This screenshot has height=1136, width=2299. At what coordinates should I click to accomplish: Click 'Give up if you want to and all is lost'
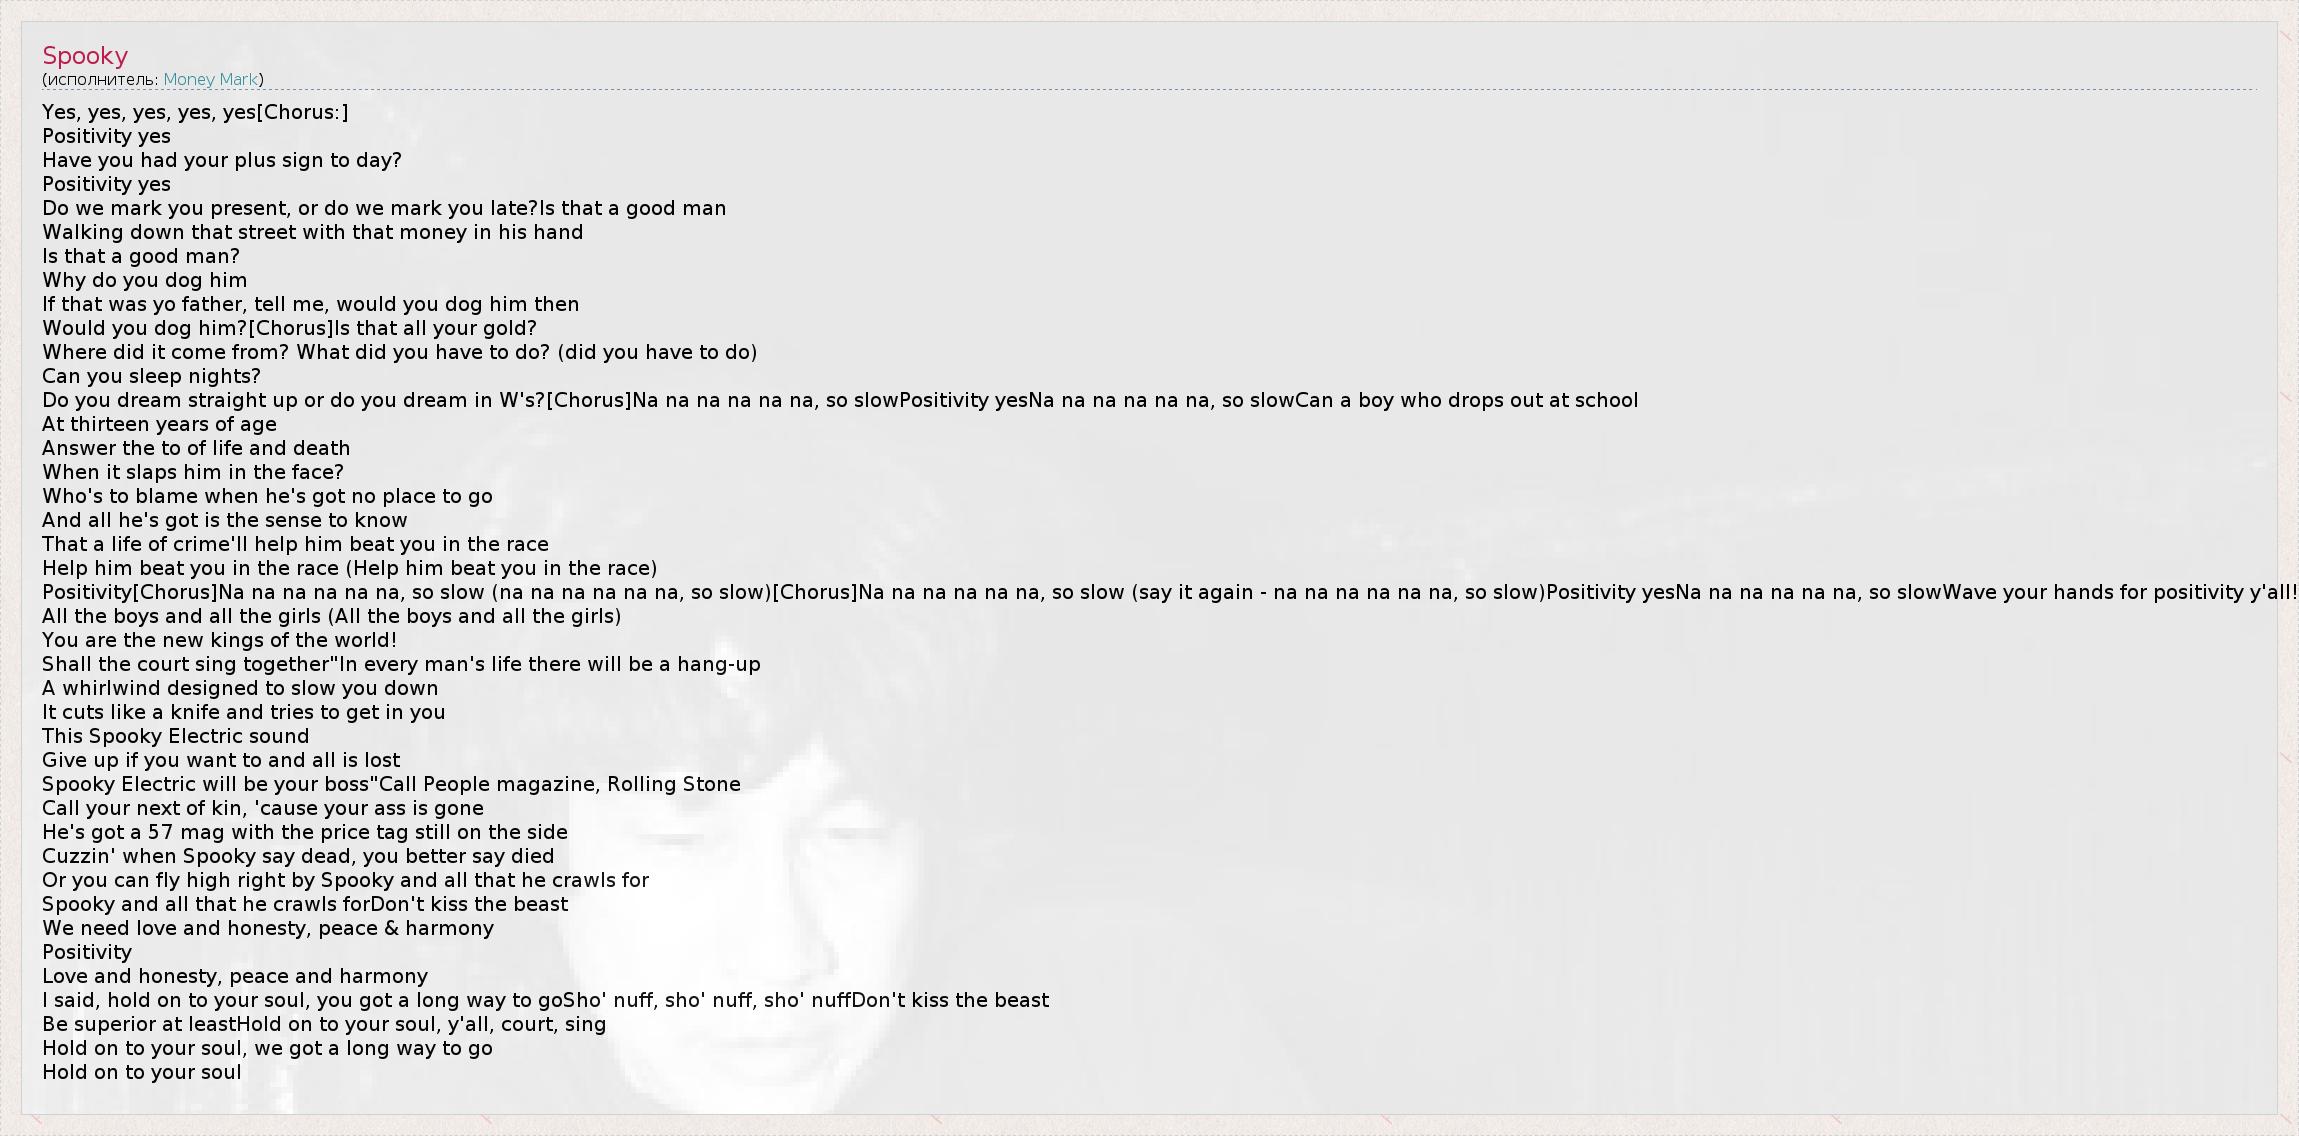tap(221, 760)
